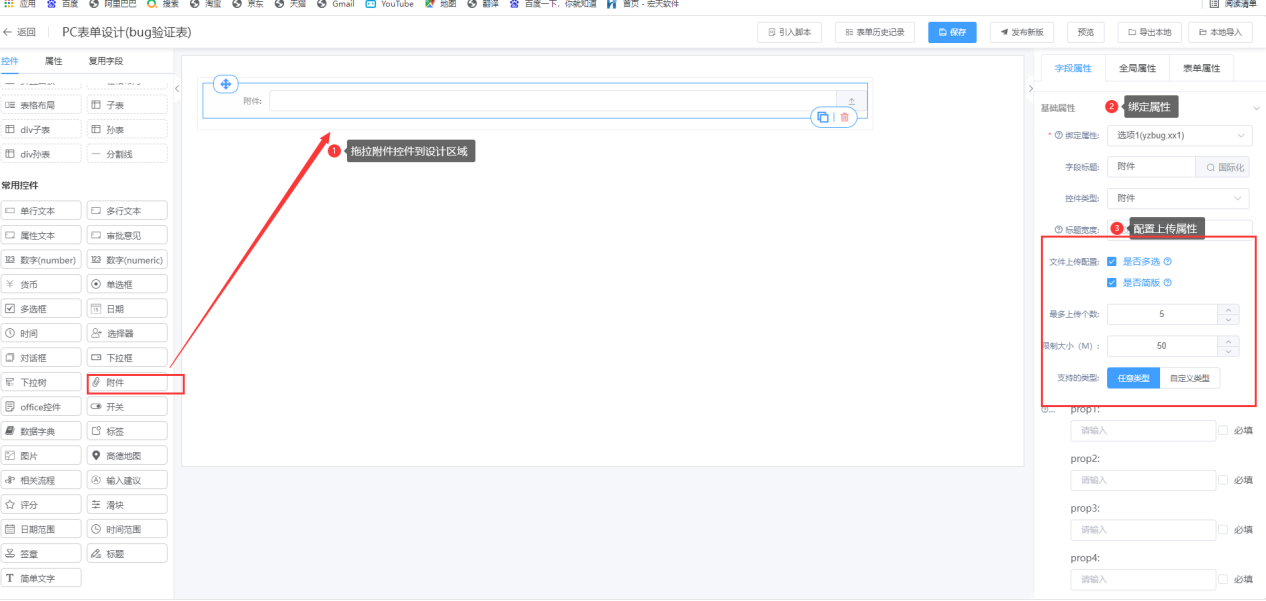Select the 单选框 radio control
Image resolution: width=1266 pixels, height=601 pixels.
pyautogui.click(x=127, y=284)
